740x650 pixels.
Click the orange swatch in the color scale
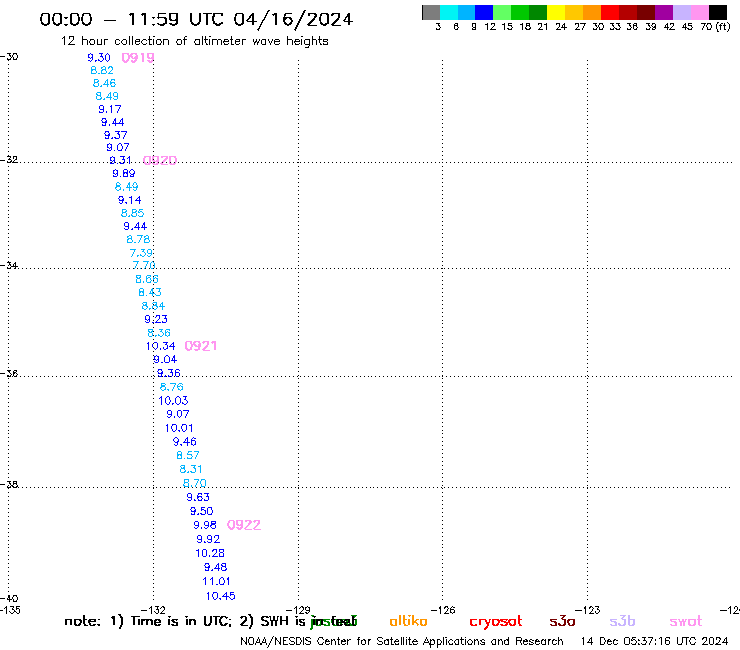click(592, 12)
